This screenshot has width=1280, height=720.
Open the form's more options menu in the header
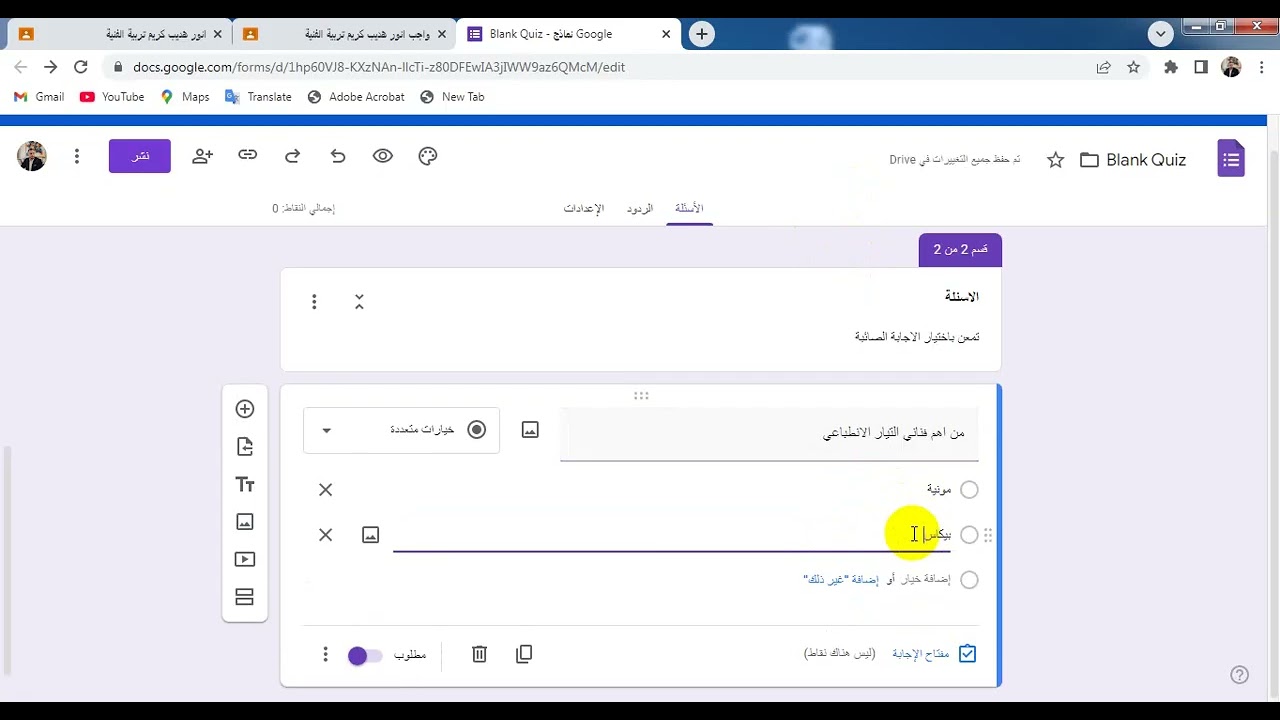[x=77, y=156]
